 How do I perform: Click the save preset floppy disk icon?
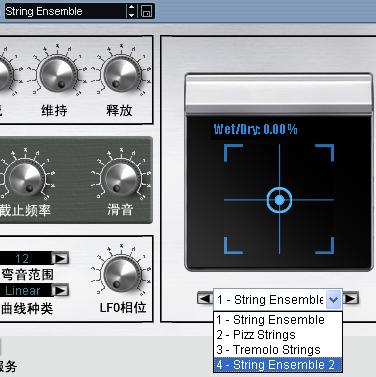(146, 11)
